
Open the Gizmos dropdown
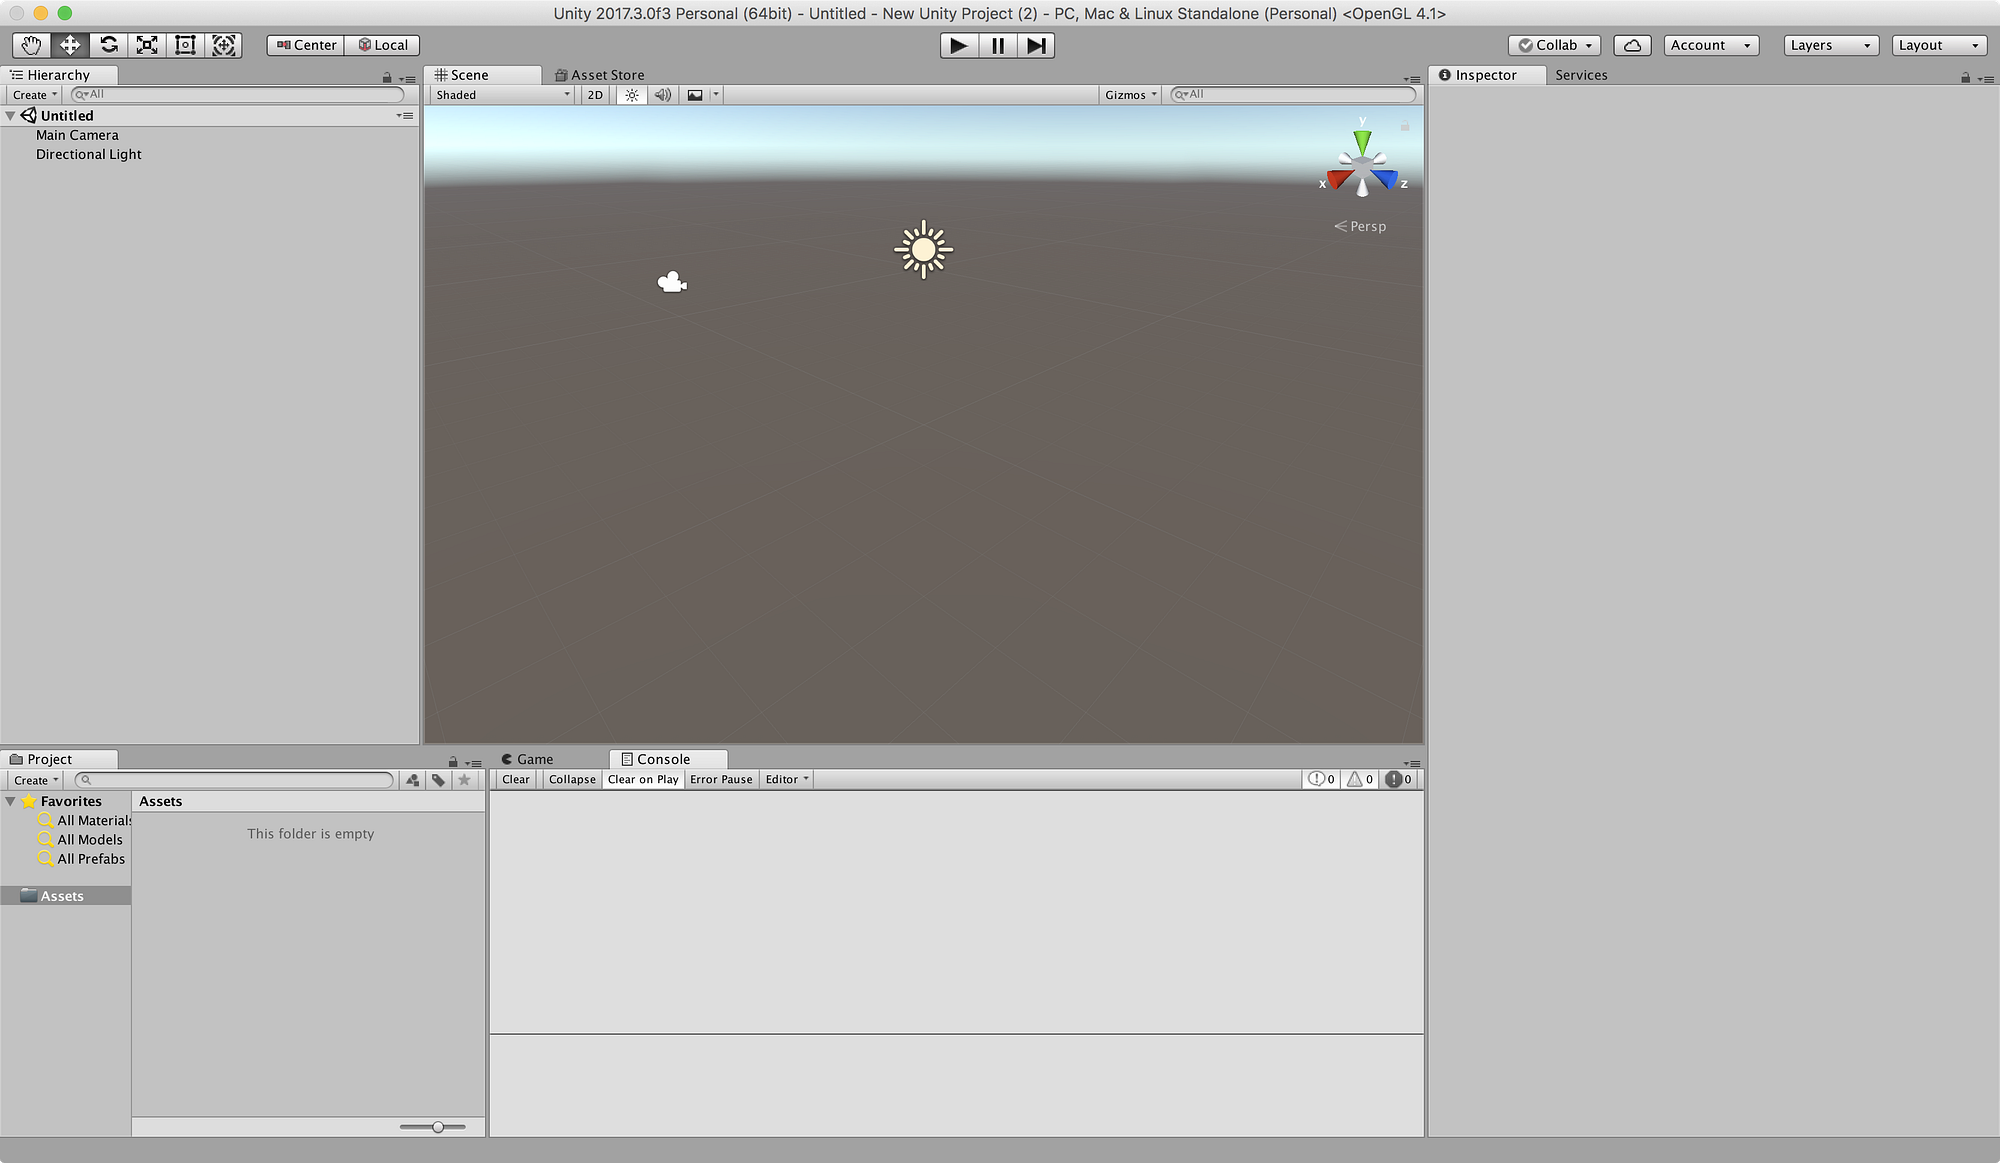pos(1130,95)
